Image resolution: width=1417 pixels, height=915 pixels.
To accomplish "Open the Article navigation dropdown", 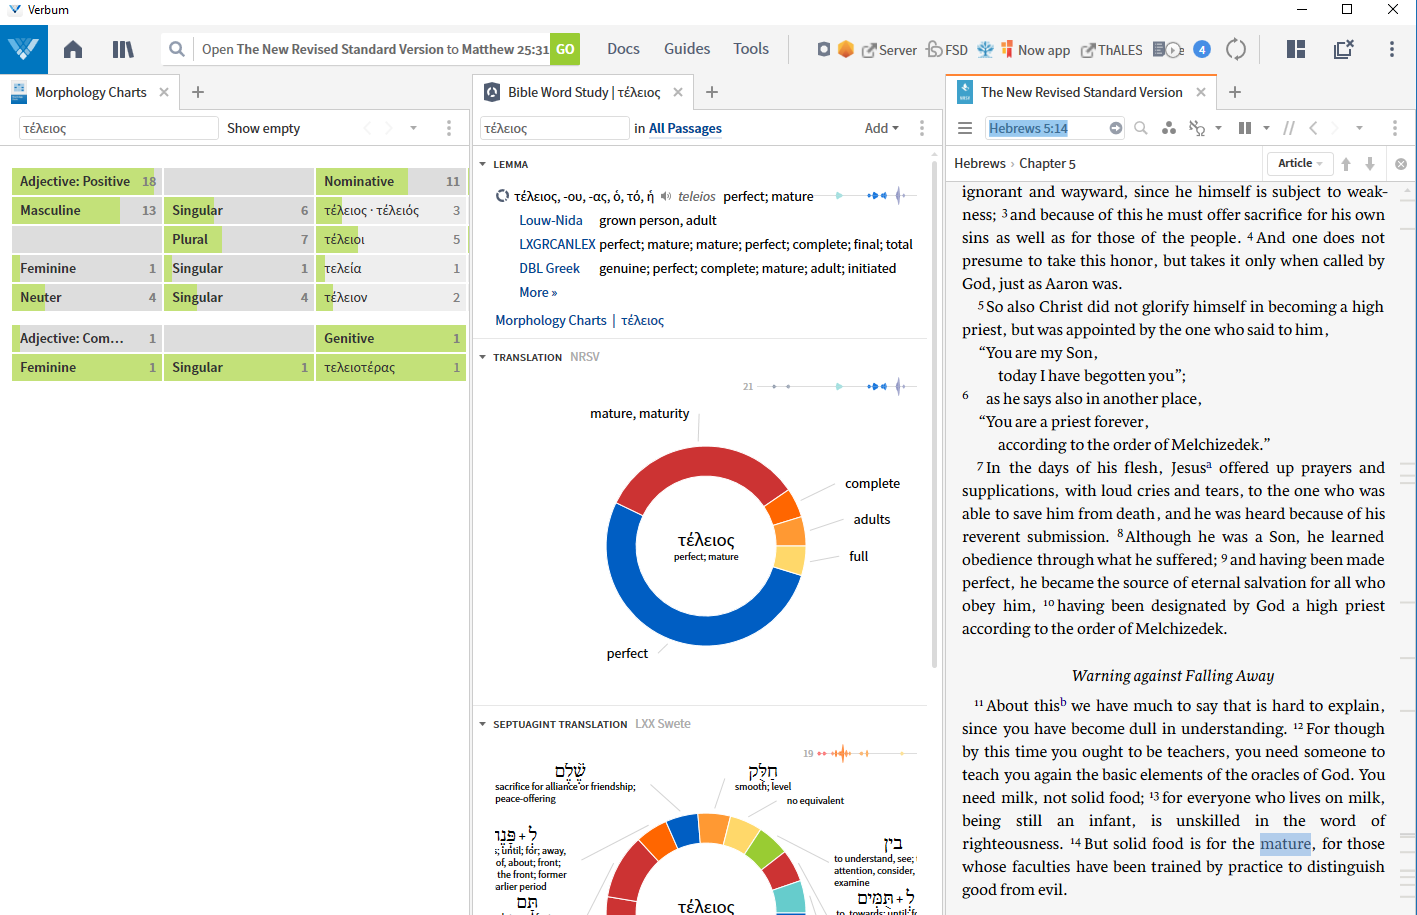I will pyautogui.click(x=1300, y=163).
